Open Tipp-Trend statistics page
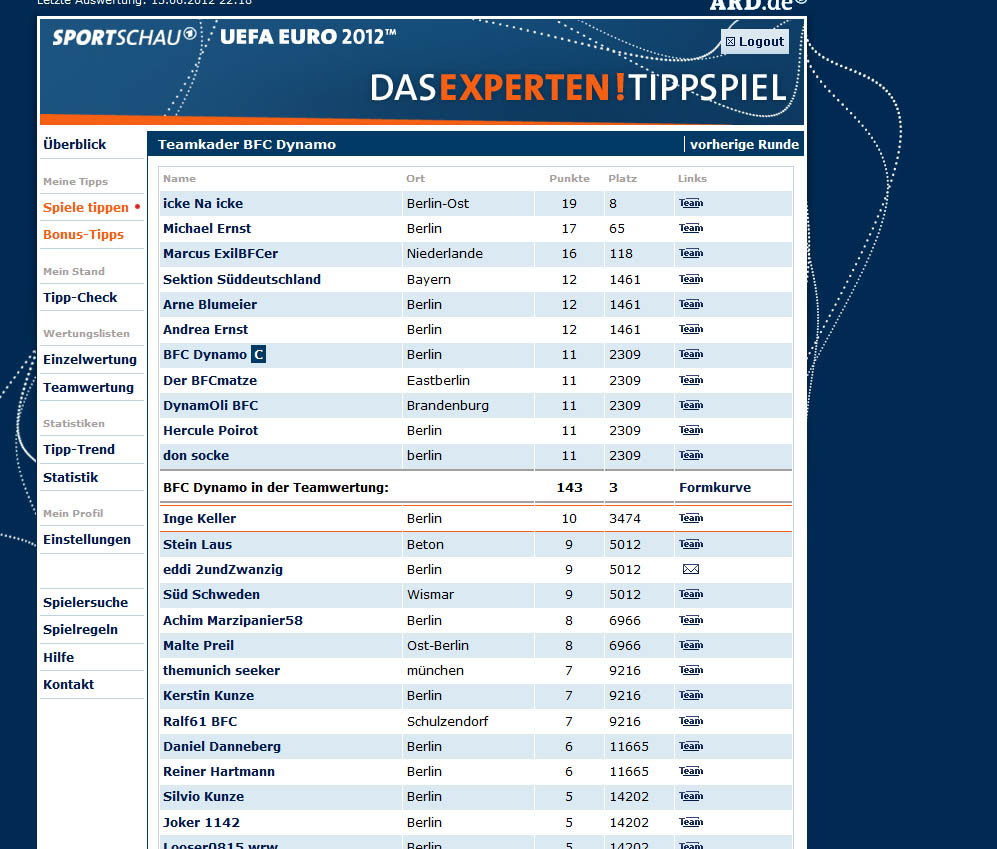 pos(79,449)
